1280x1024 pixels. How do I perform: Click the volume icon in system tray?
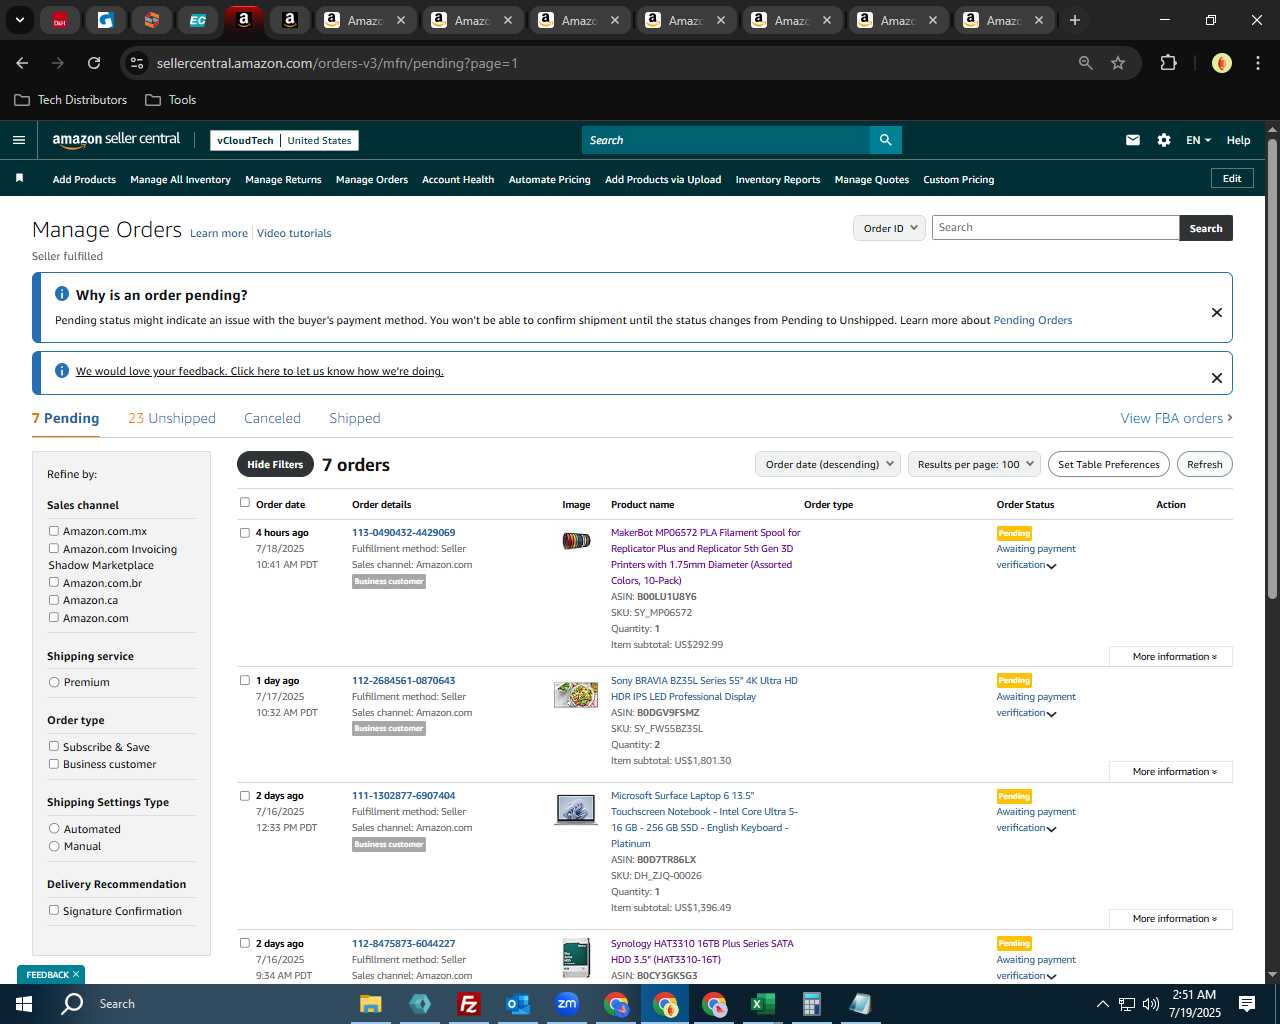[1150, 1004]
